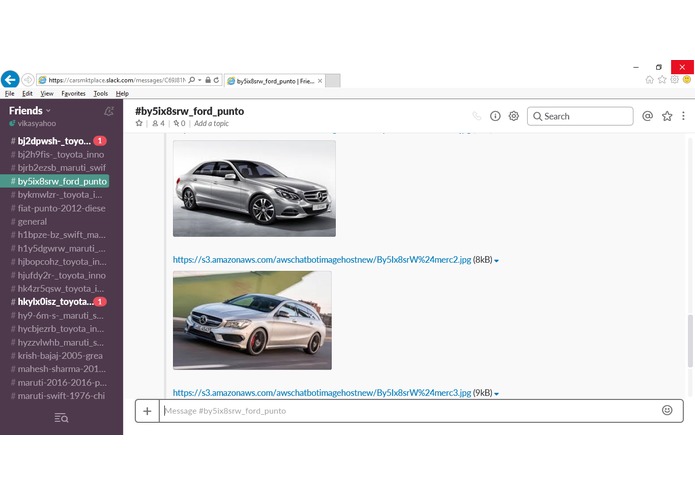The width and height of the screenshot is (695, 494).
Task: Open browser favorites star icon
Action: pyautogui.click(x=662, y=80)
